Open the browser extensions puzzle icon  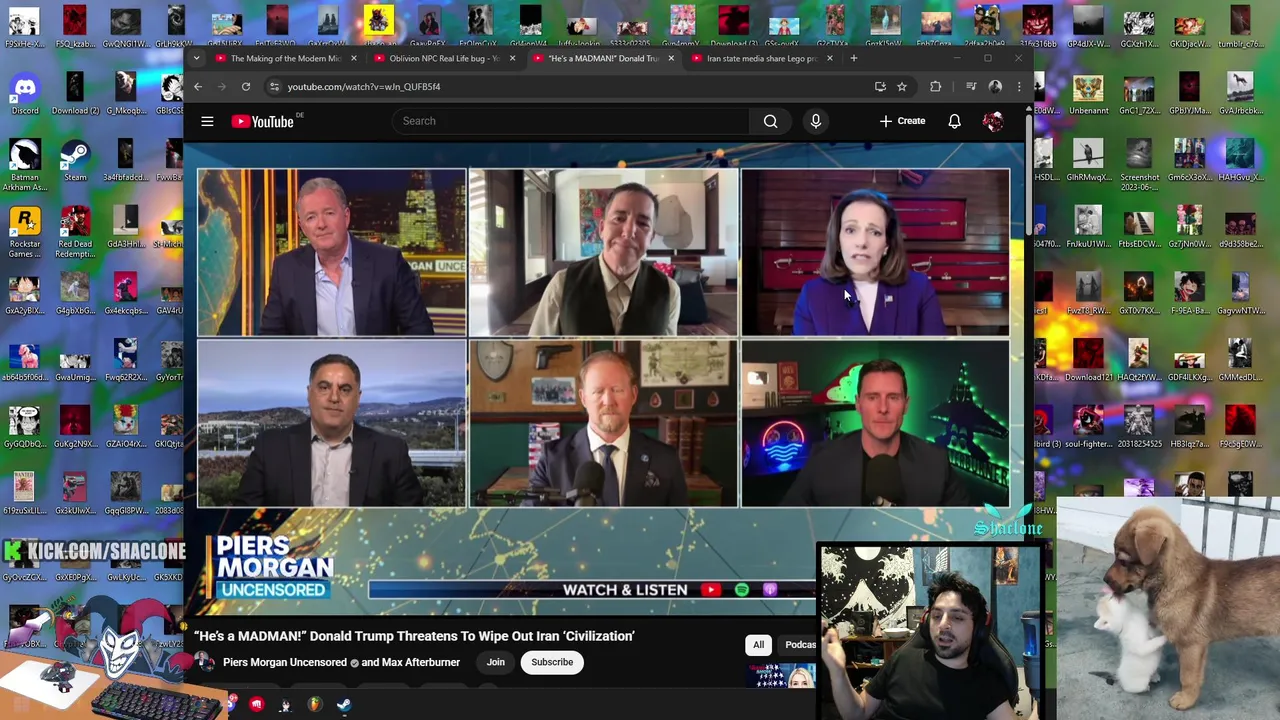[936, 87]
